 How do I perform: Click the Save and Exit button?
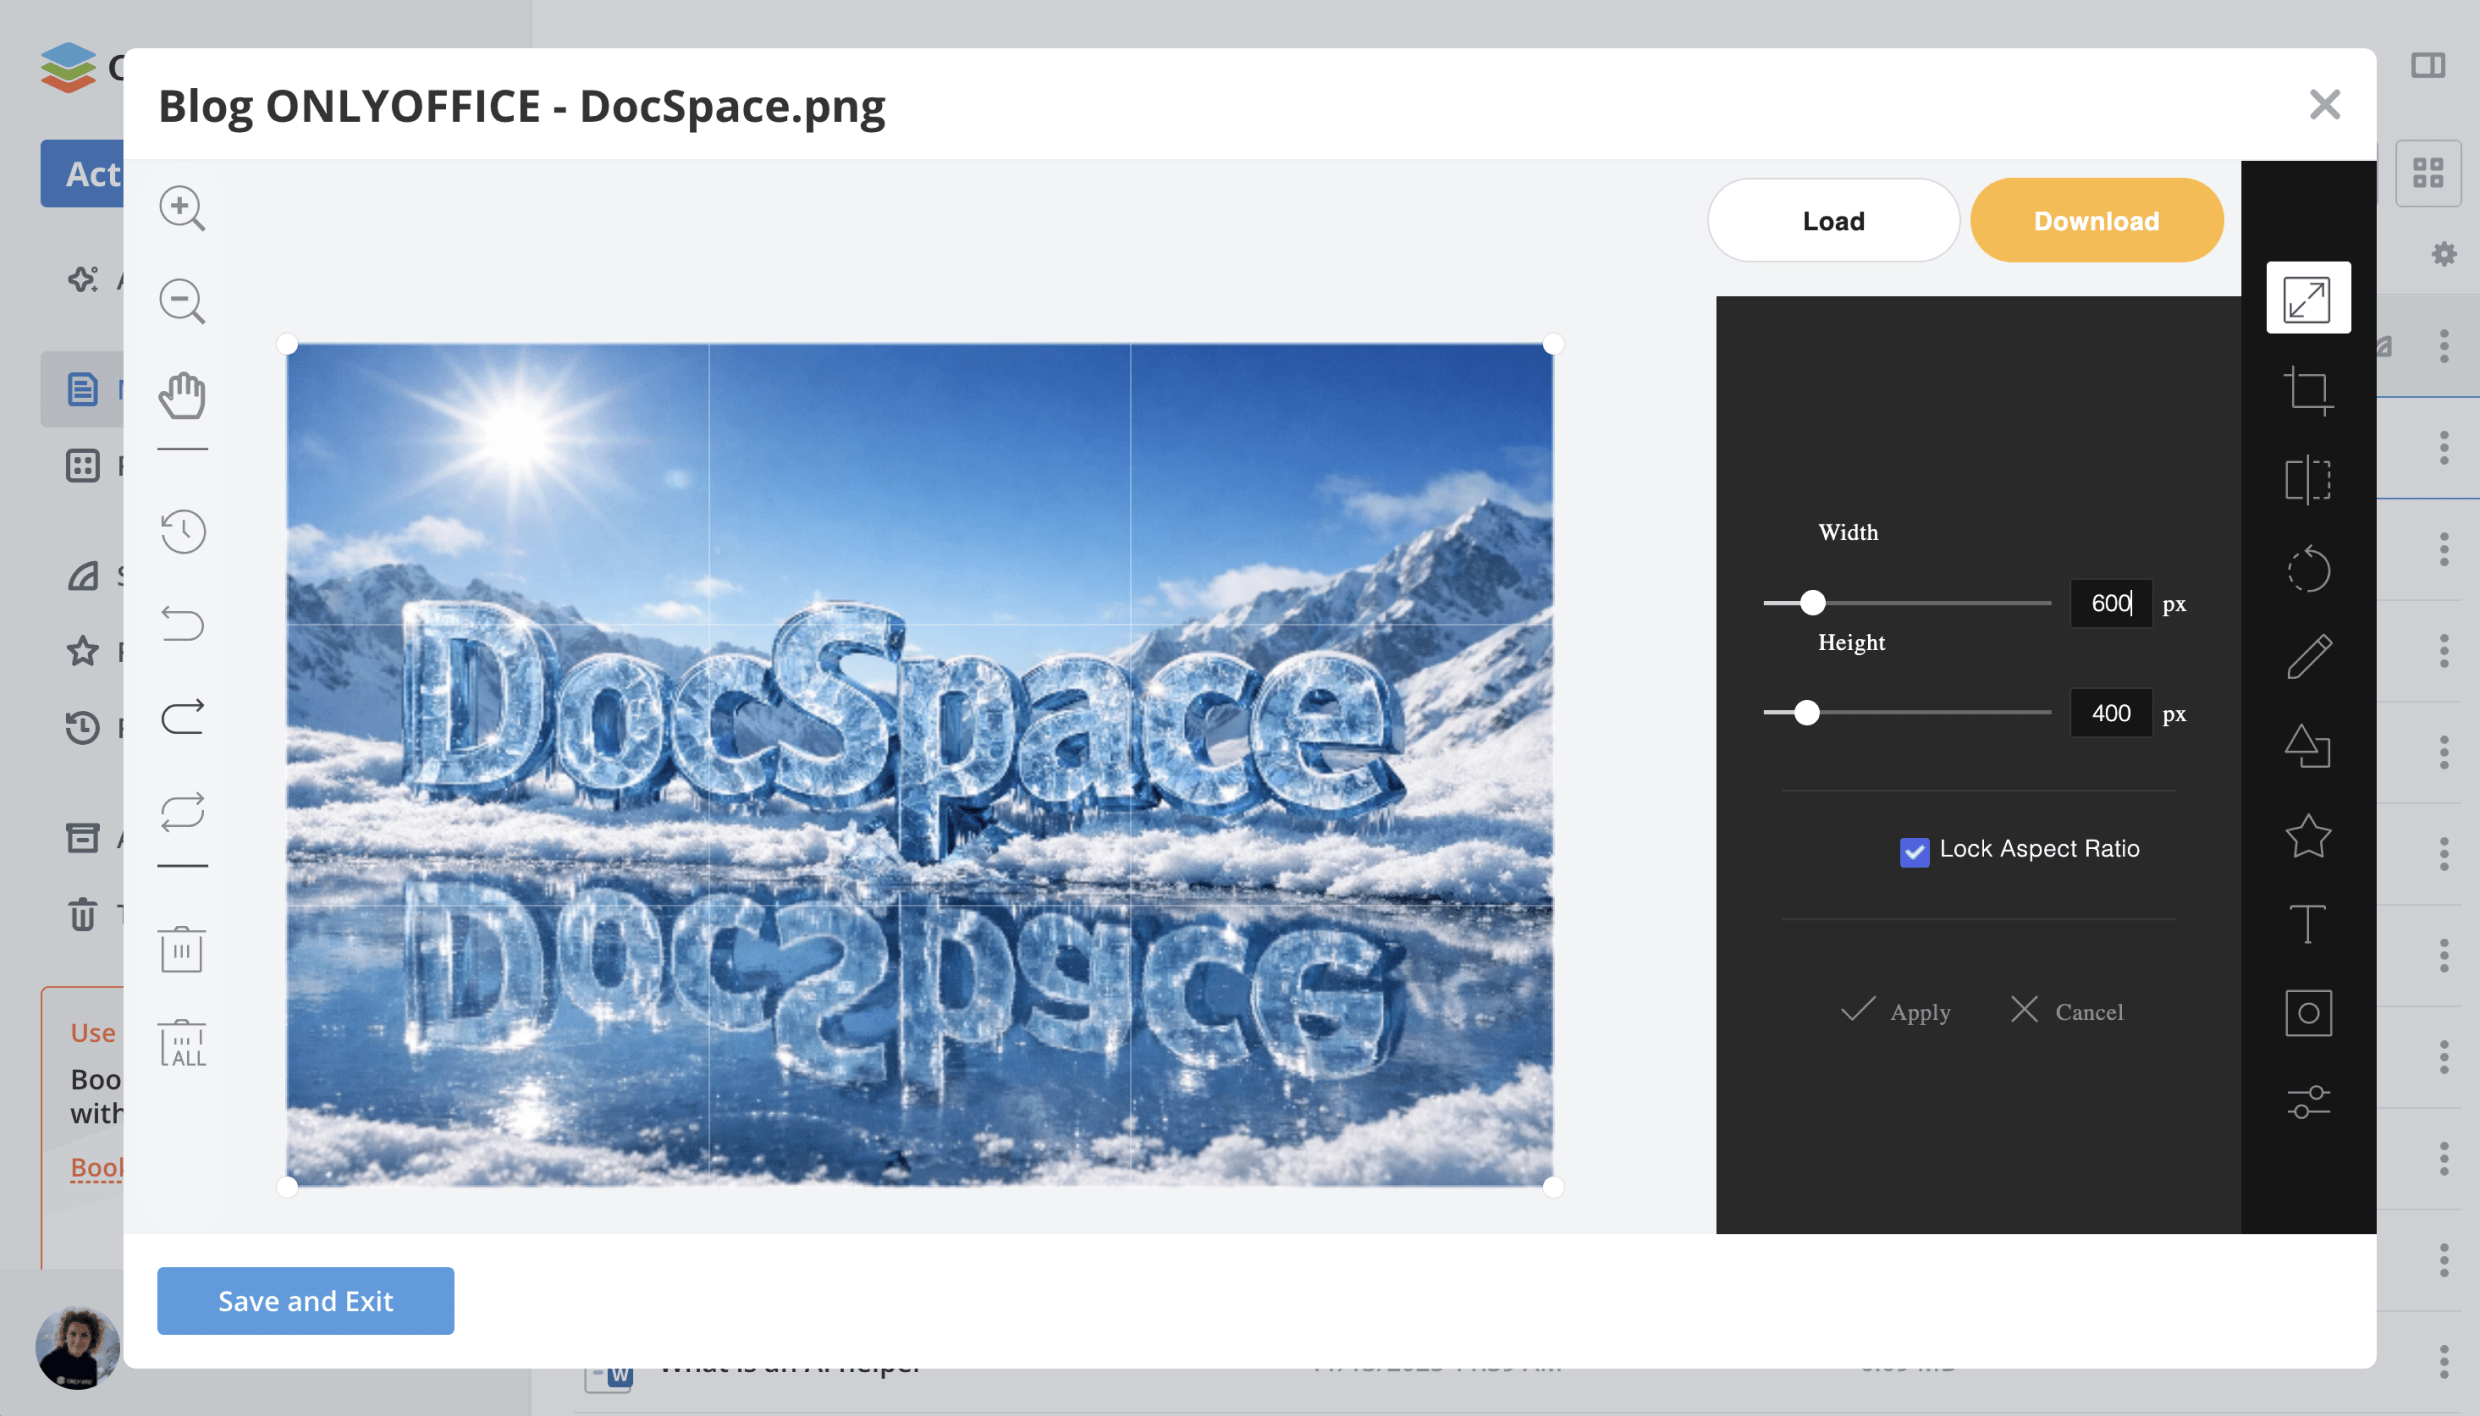tap(305, 1300)
